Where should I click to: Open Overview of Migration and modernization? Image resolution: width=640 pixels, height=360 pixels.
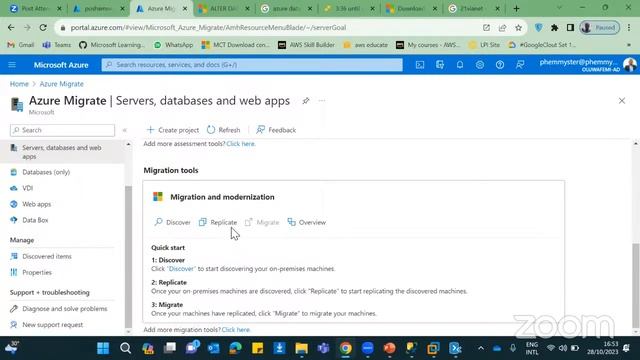tap(307, 222)
